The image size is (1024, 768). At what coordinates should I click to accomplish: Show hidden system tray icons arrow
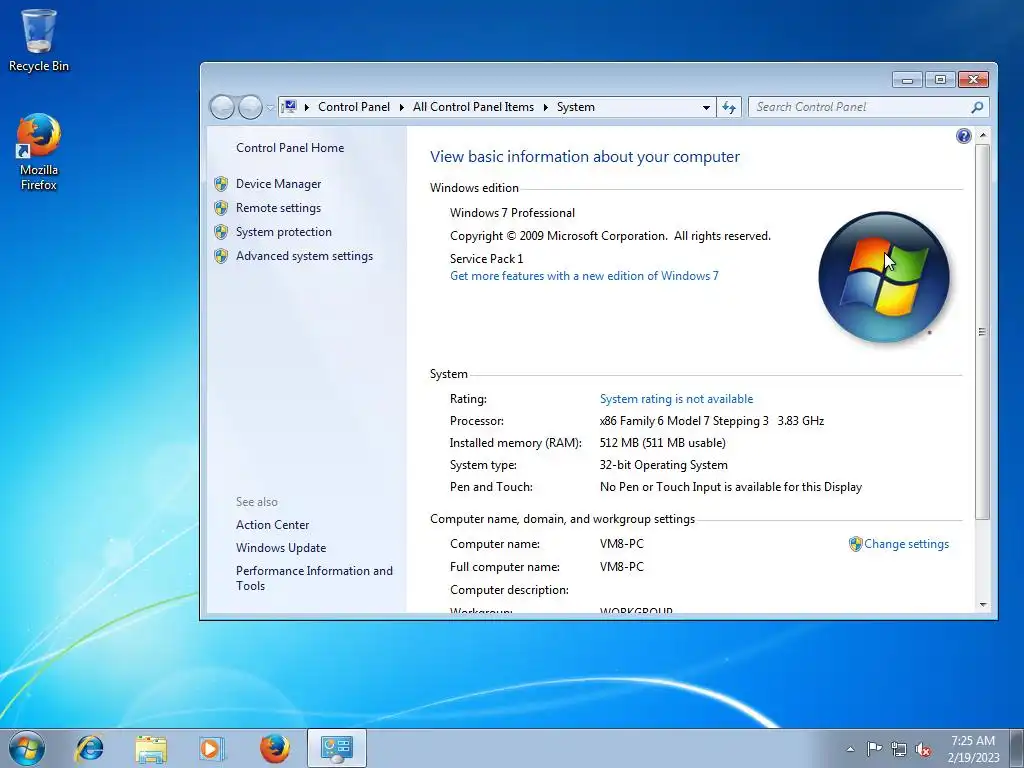[x=850, y=749]
